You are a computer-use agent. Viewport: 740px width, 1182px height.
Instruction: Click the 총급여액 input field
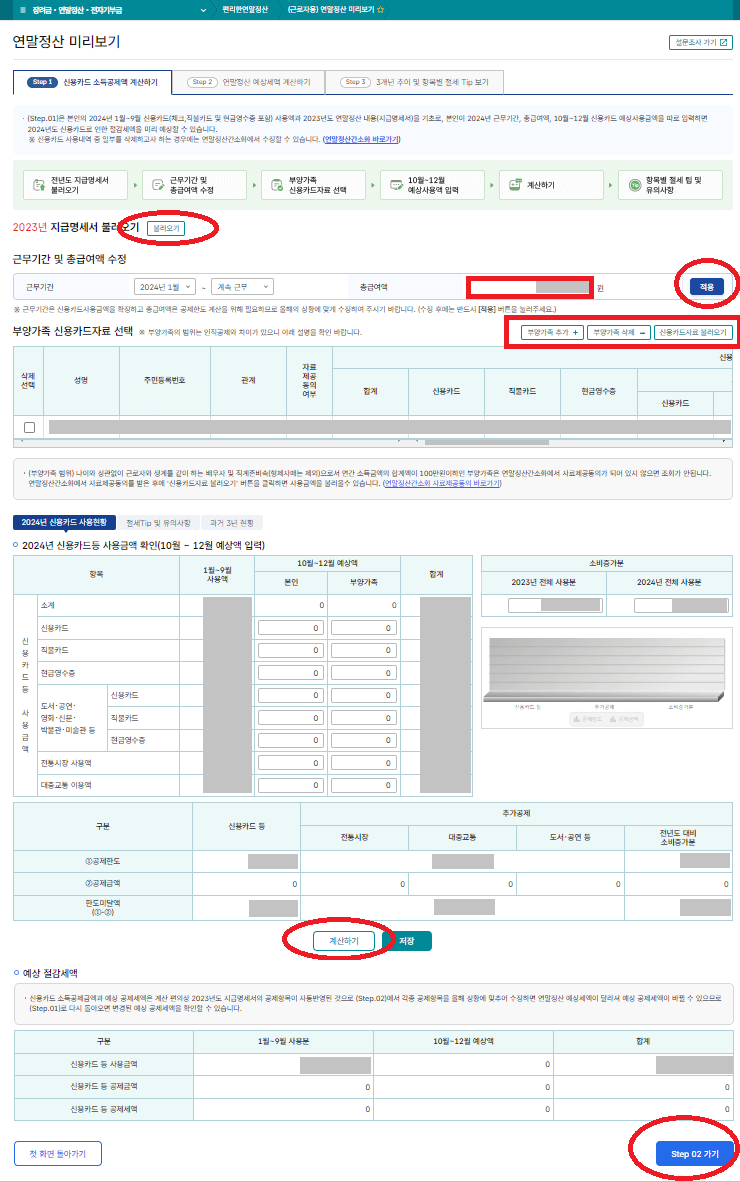pyautogui.click(x=530, y=287)
